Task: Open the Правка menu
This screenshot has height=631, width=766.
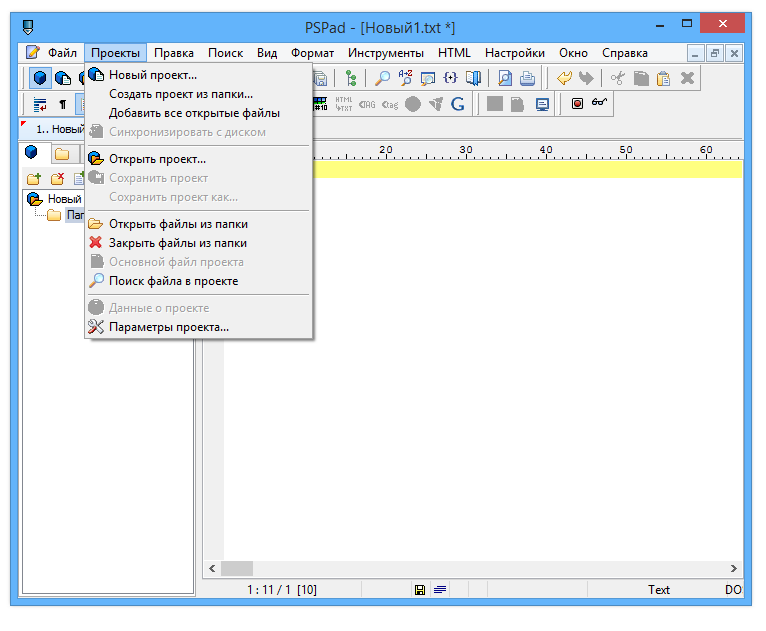Action: (x=174, y=53)
